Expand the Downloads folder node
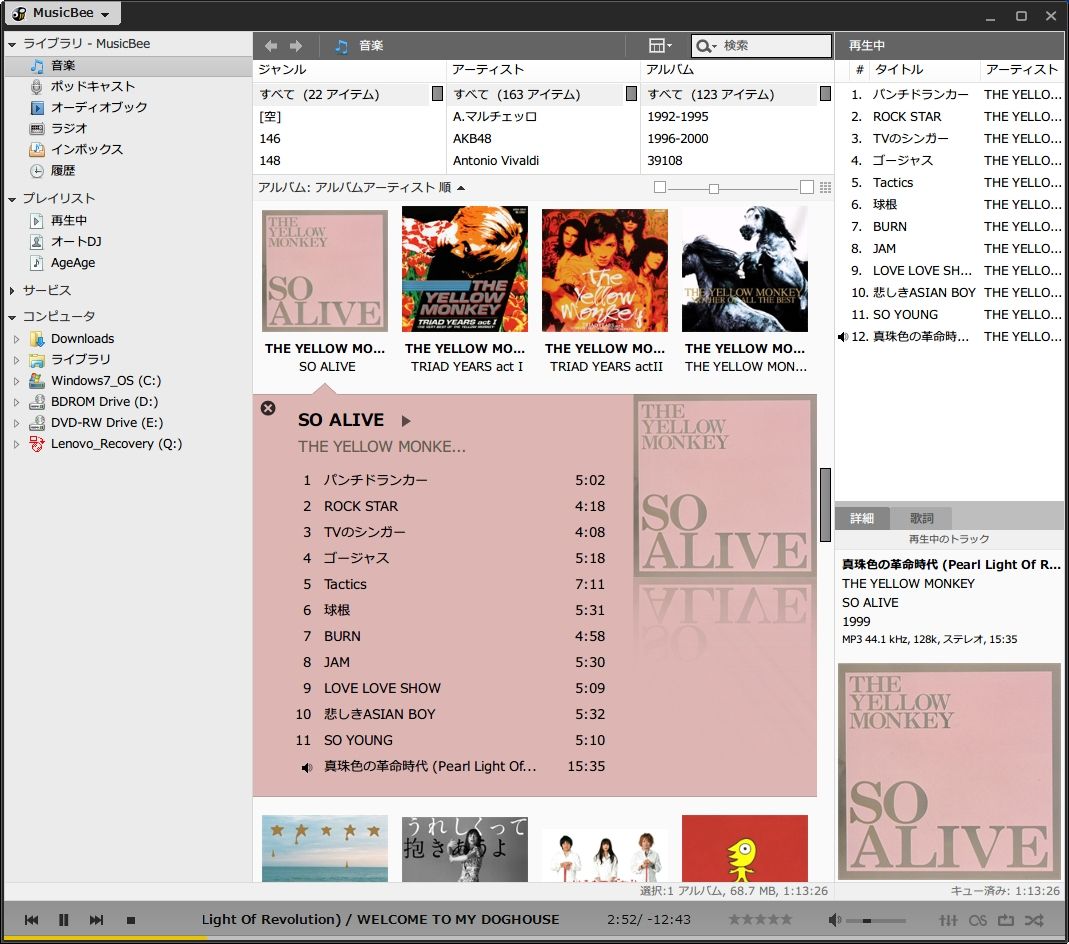This screenshot has width=1069, height=944. 17,339
